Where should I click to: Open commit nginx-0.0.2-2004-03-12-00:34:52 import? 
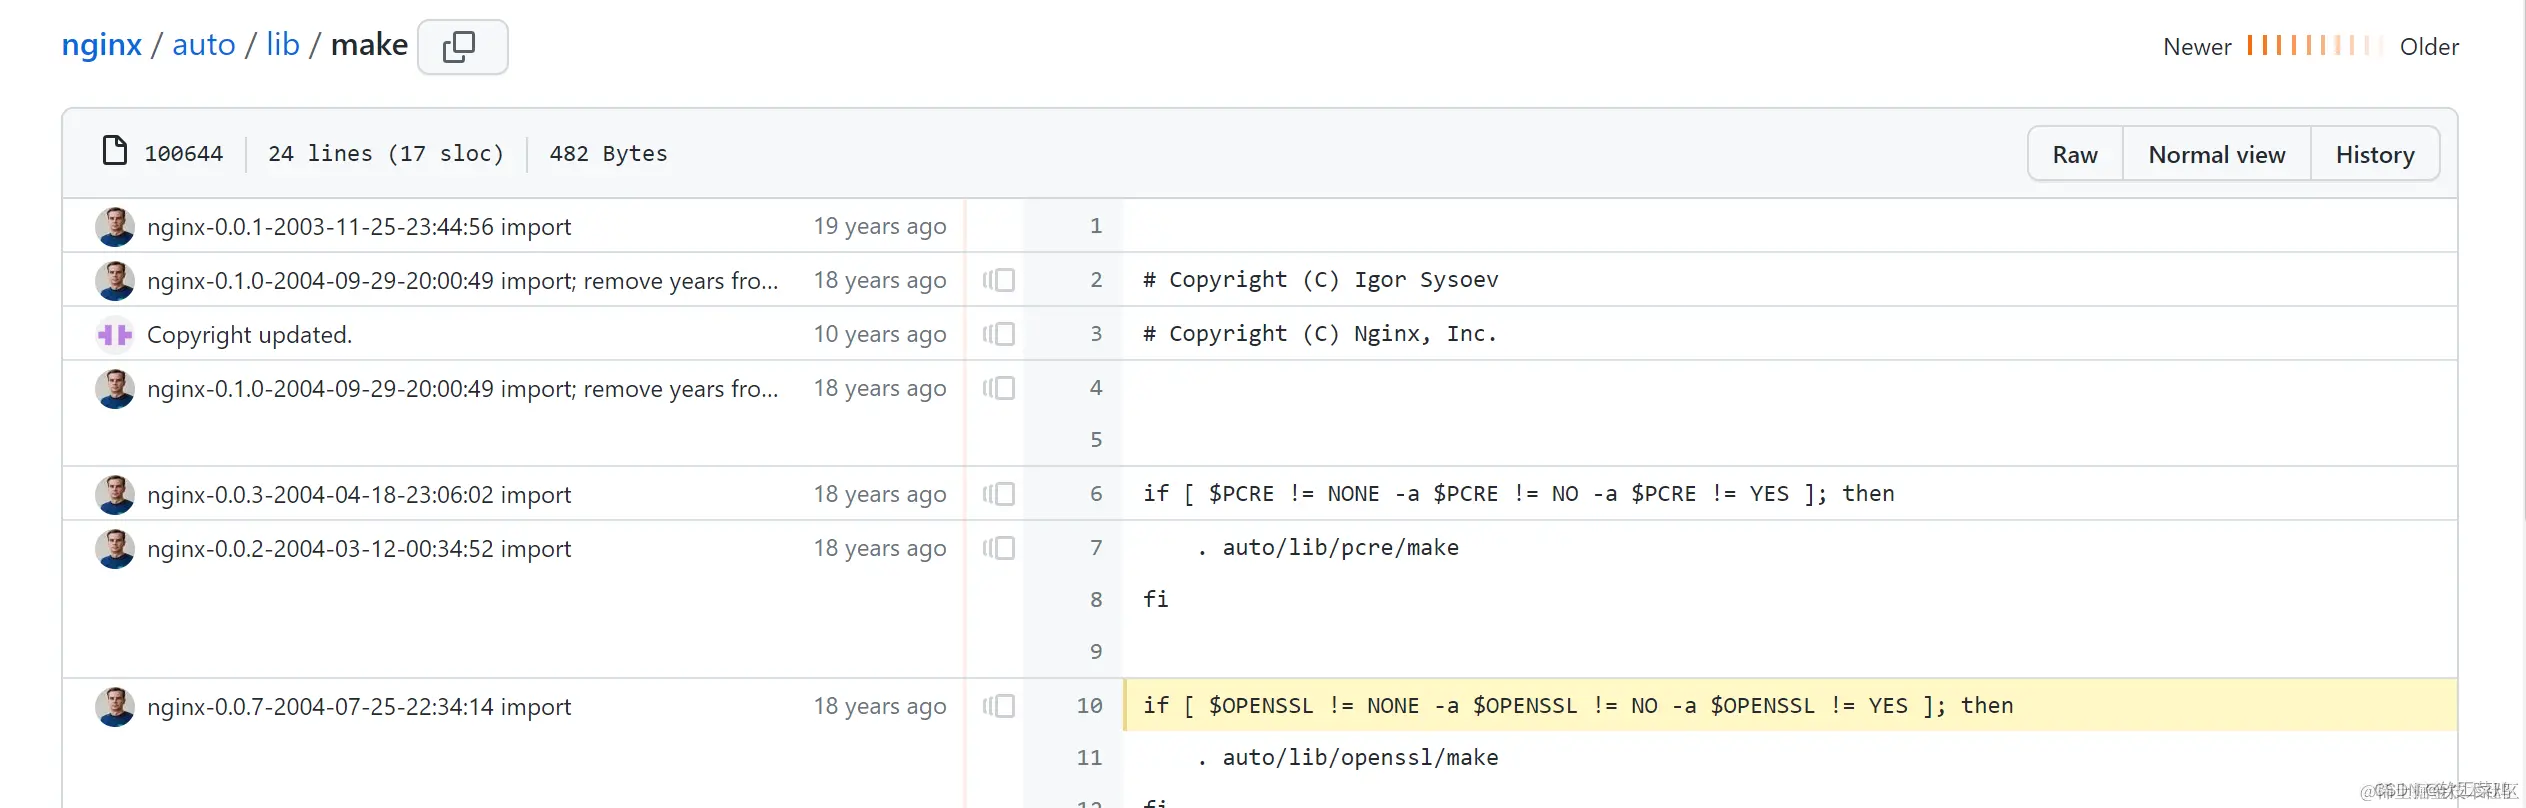tap(359, 549)
